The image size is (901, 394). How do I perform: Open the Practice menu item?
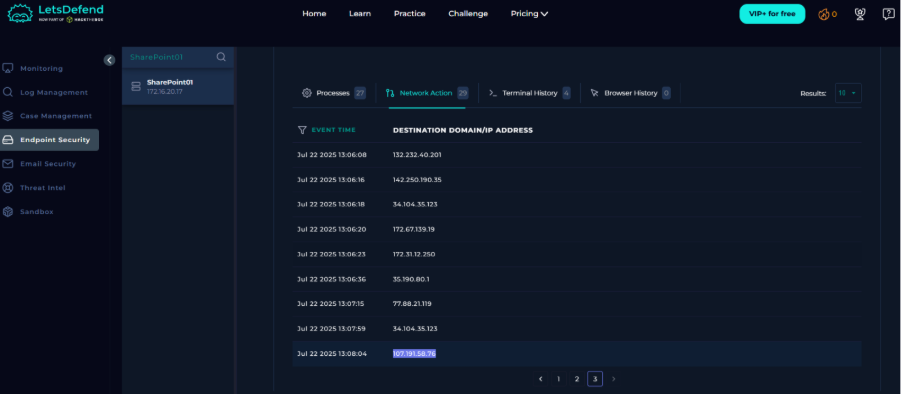410,14
